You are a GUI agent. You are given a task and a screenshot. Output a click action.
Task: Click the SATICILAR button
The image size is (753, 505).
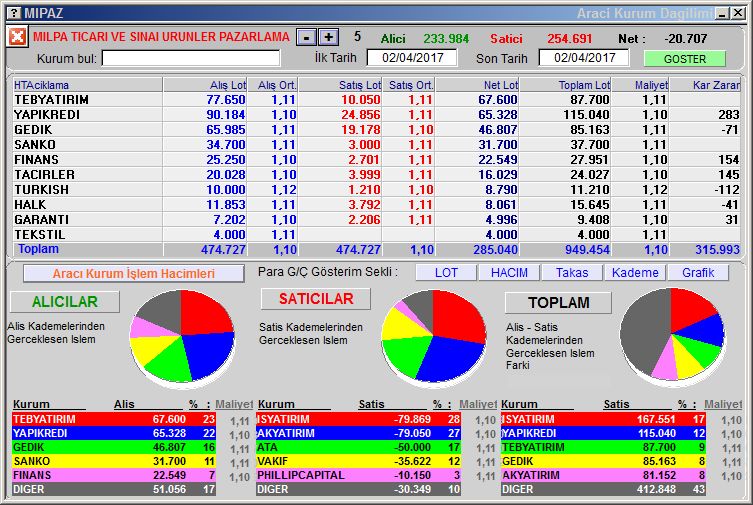pyautogui.click(x=316, y=299)
